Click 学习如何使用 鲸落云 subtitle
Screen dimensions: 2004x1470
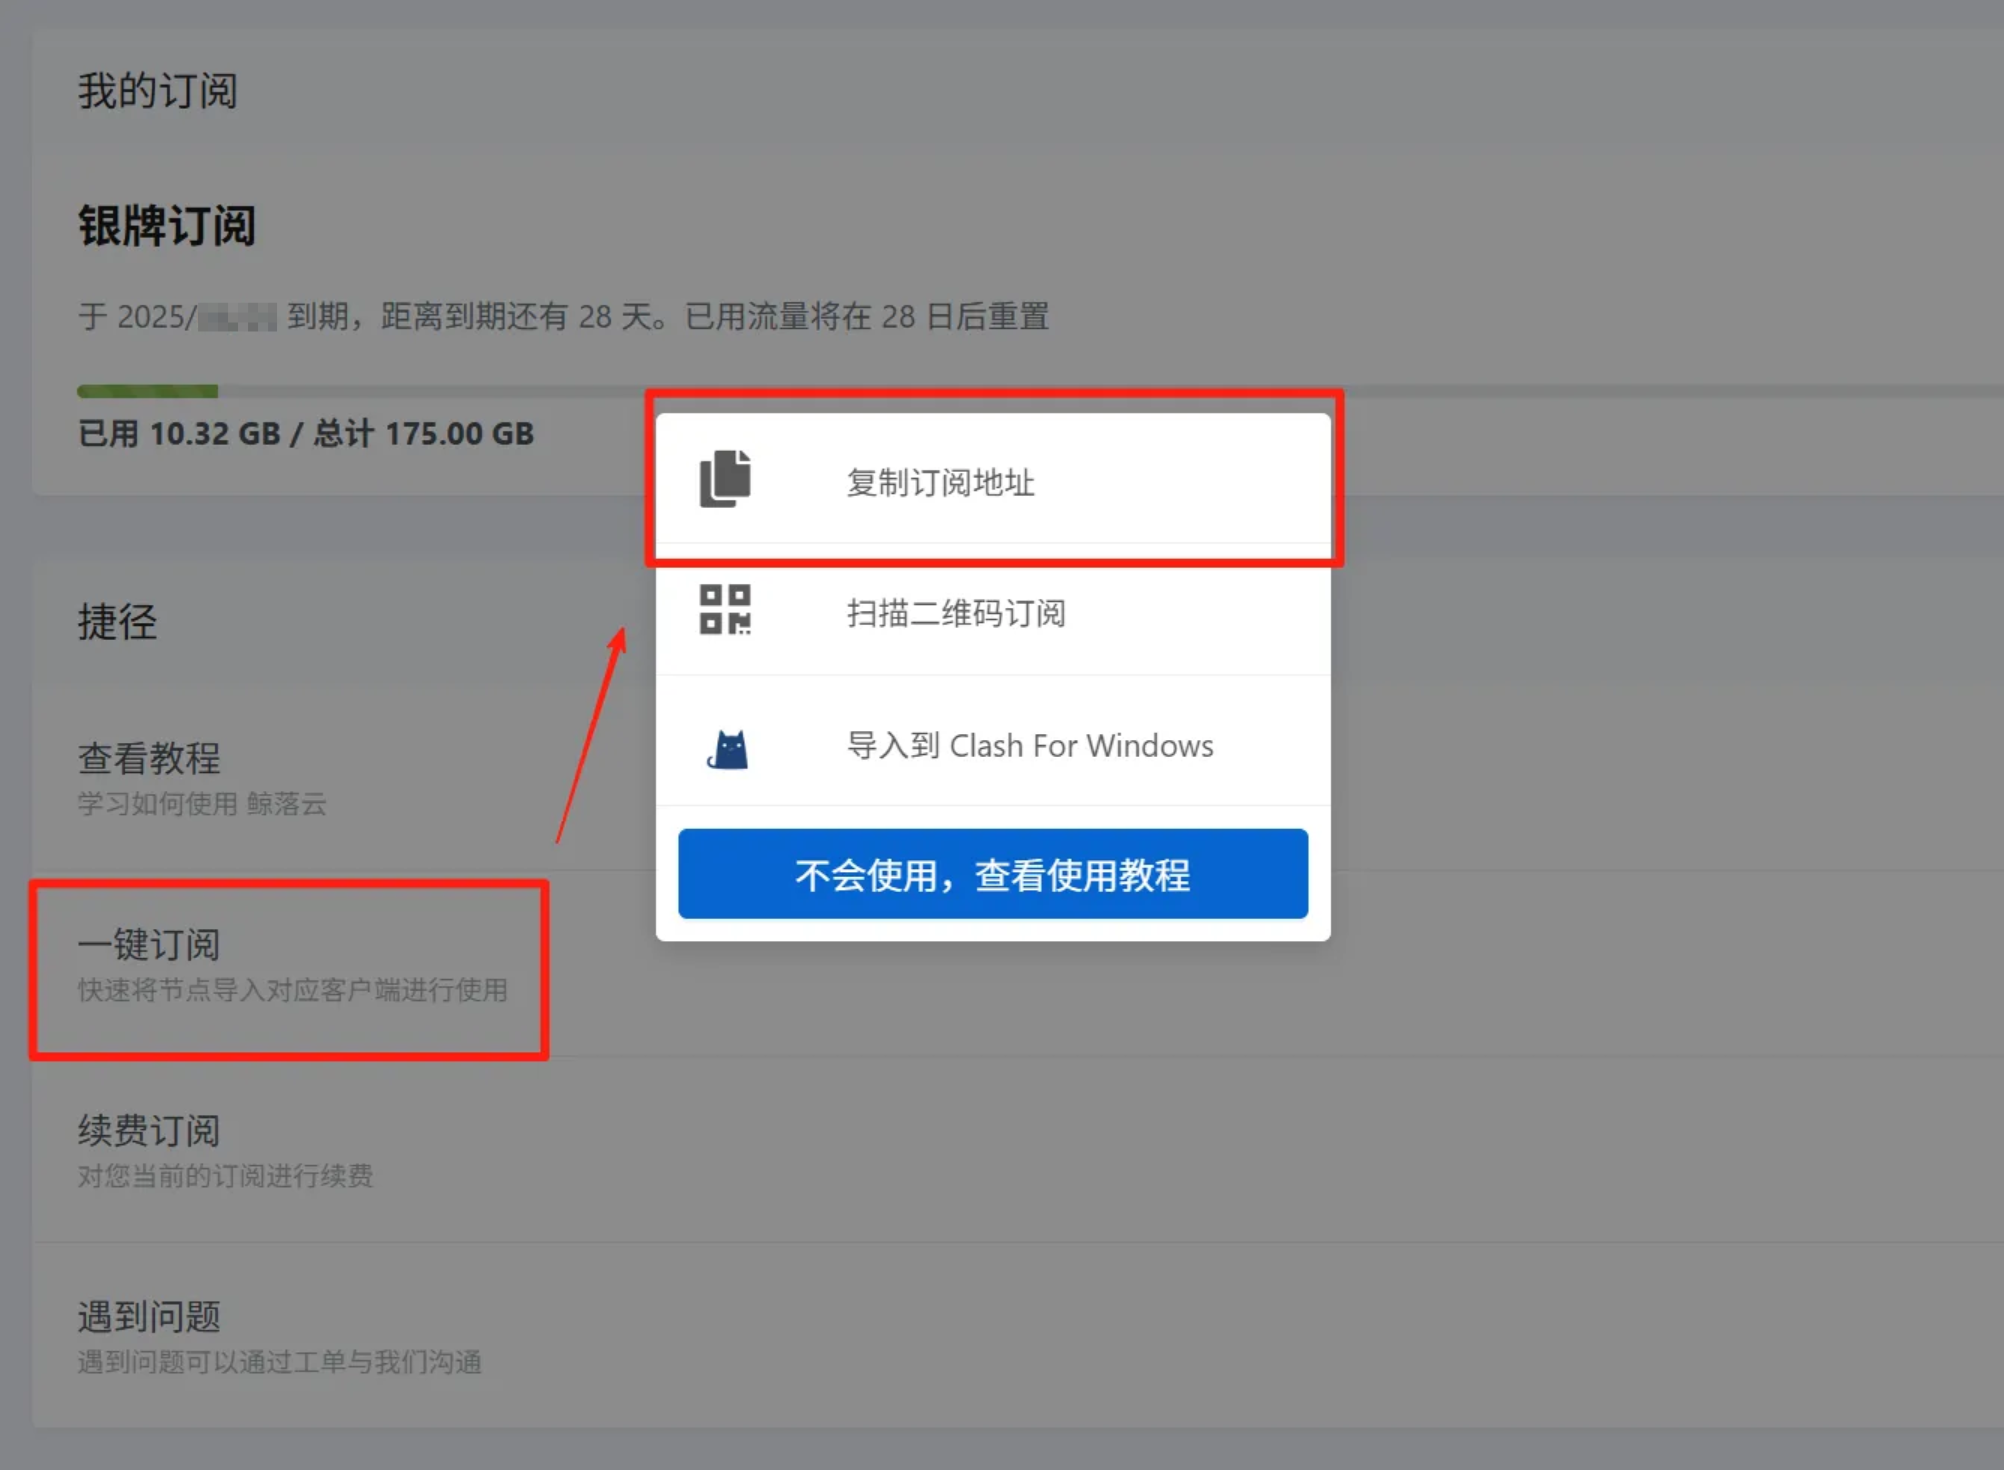[x=202, y=804]
